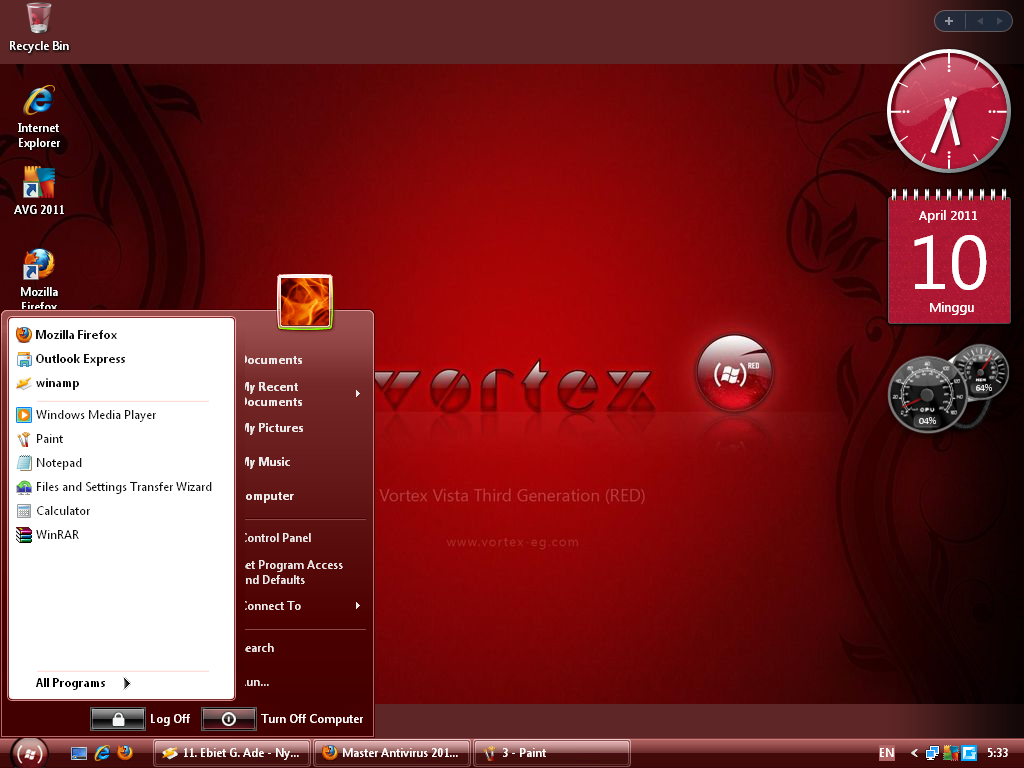The image size is (1024, 768).
Task: Click the Start orb button on taskbar
Action: click(29, 753)
